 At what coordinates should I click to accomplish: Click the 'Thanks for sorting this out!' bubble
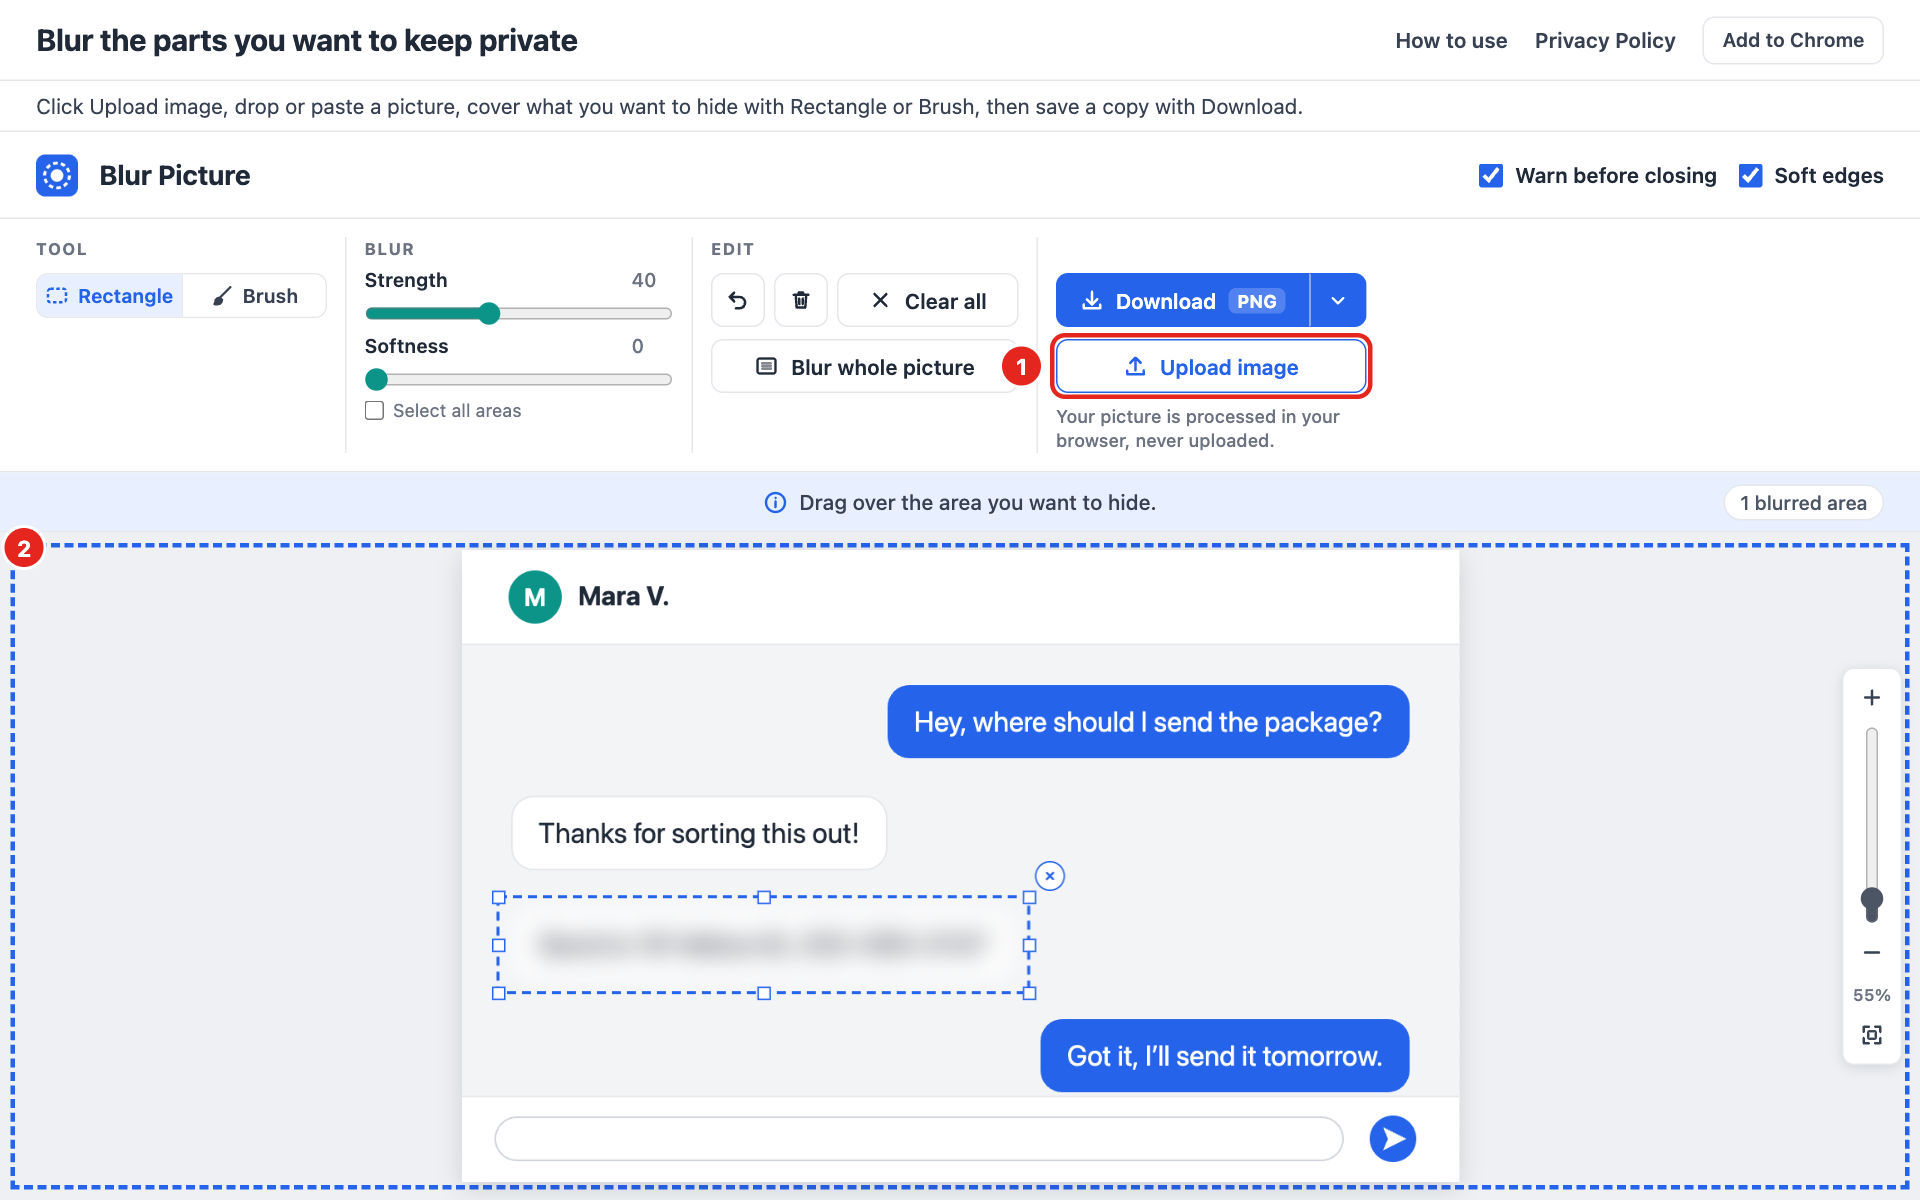[699, 833]
